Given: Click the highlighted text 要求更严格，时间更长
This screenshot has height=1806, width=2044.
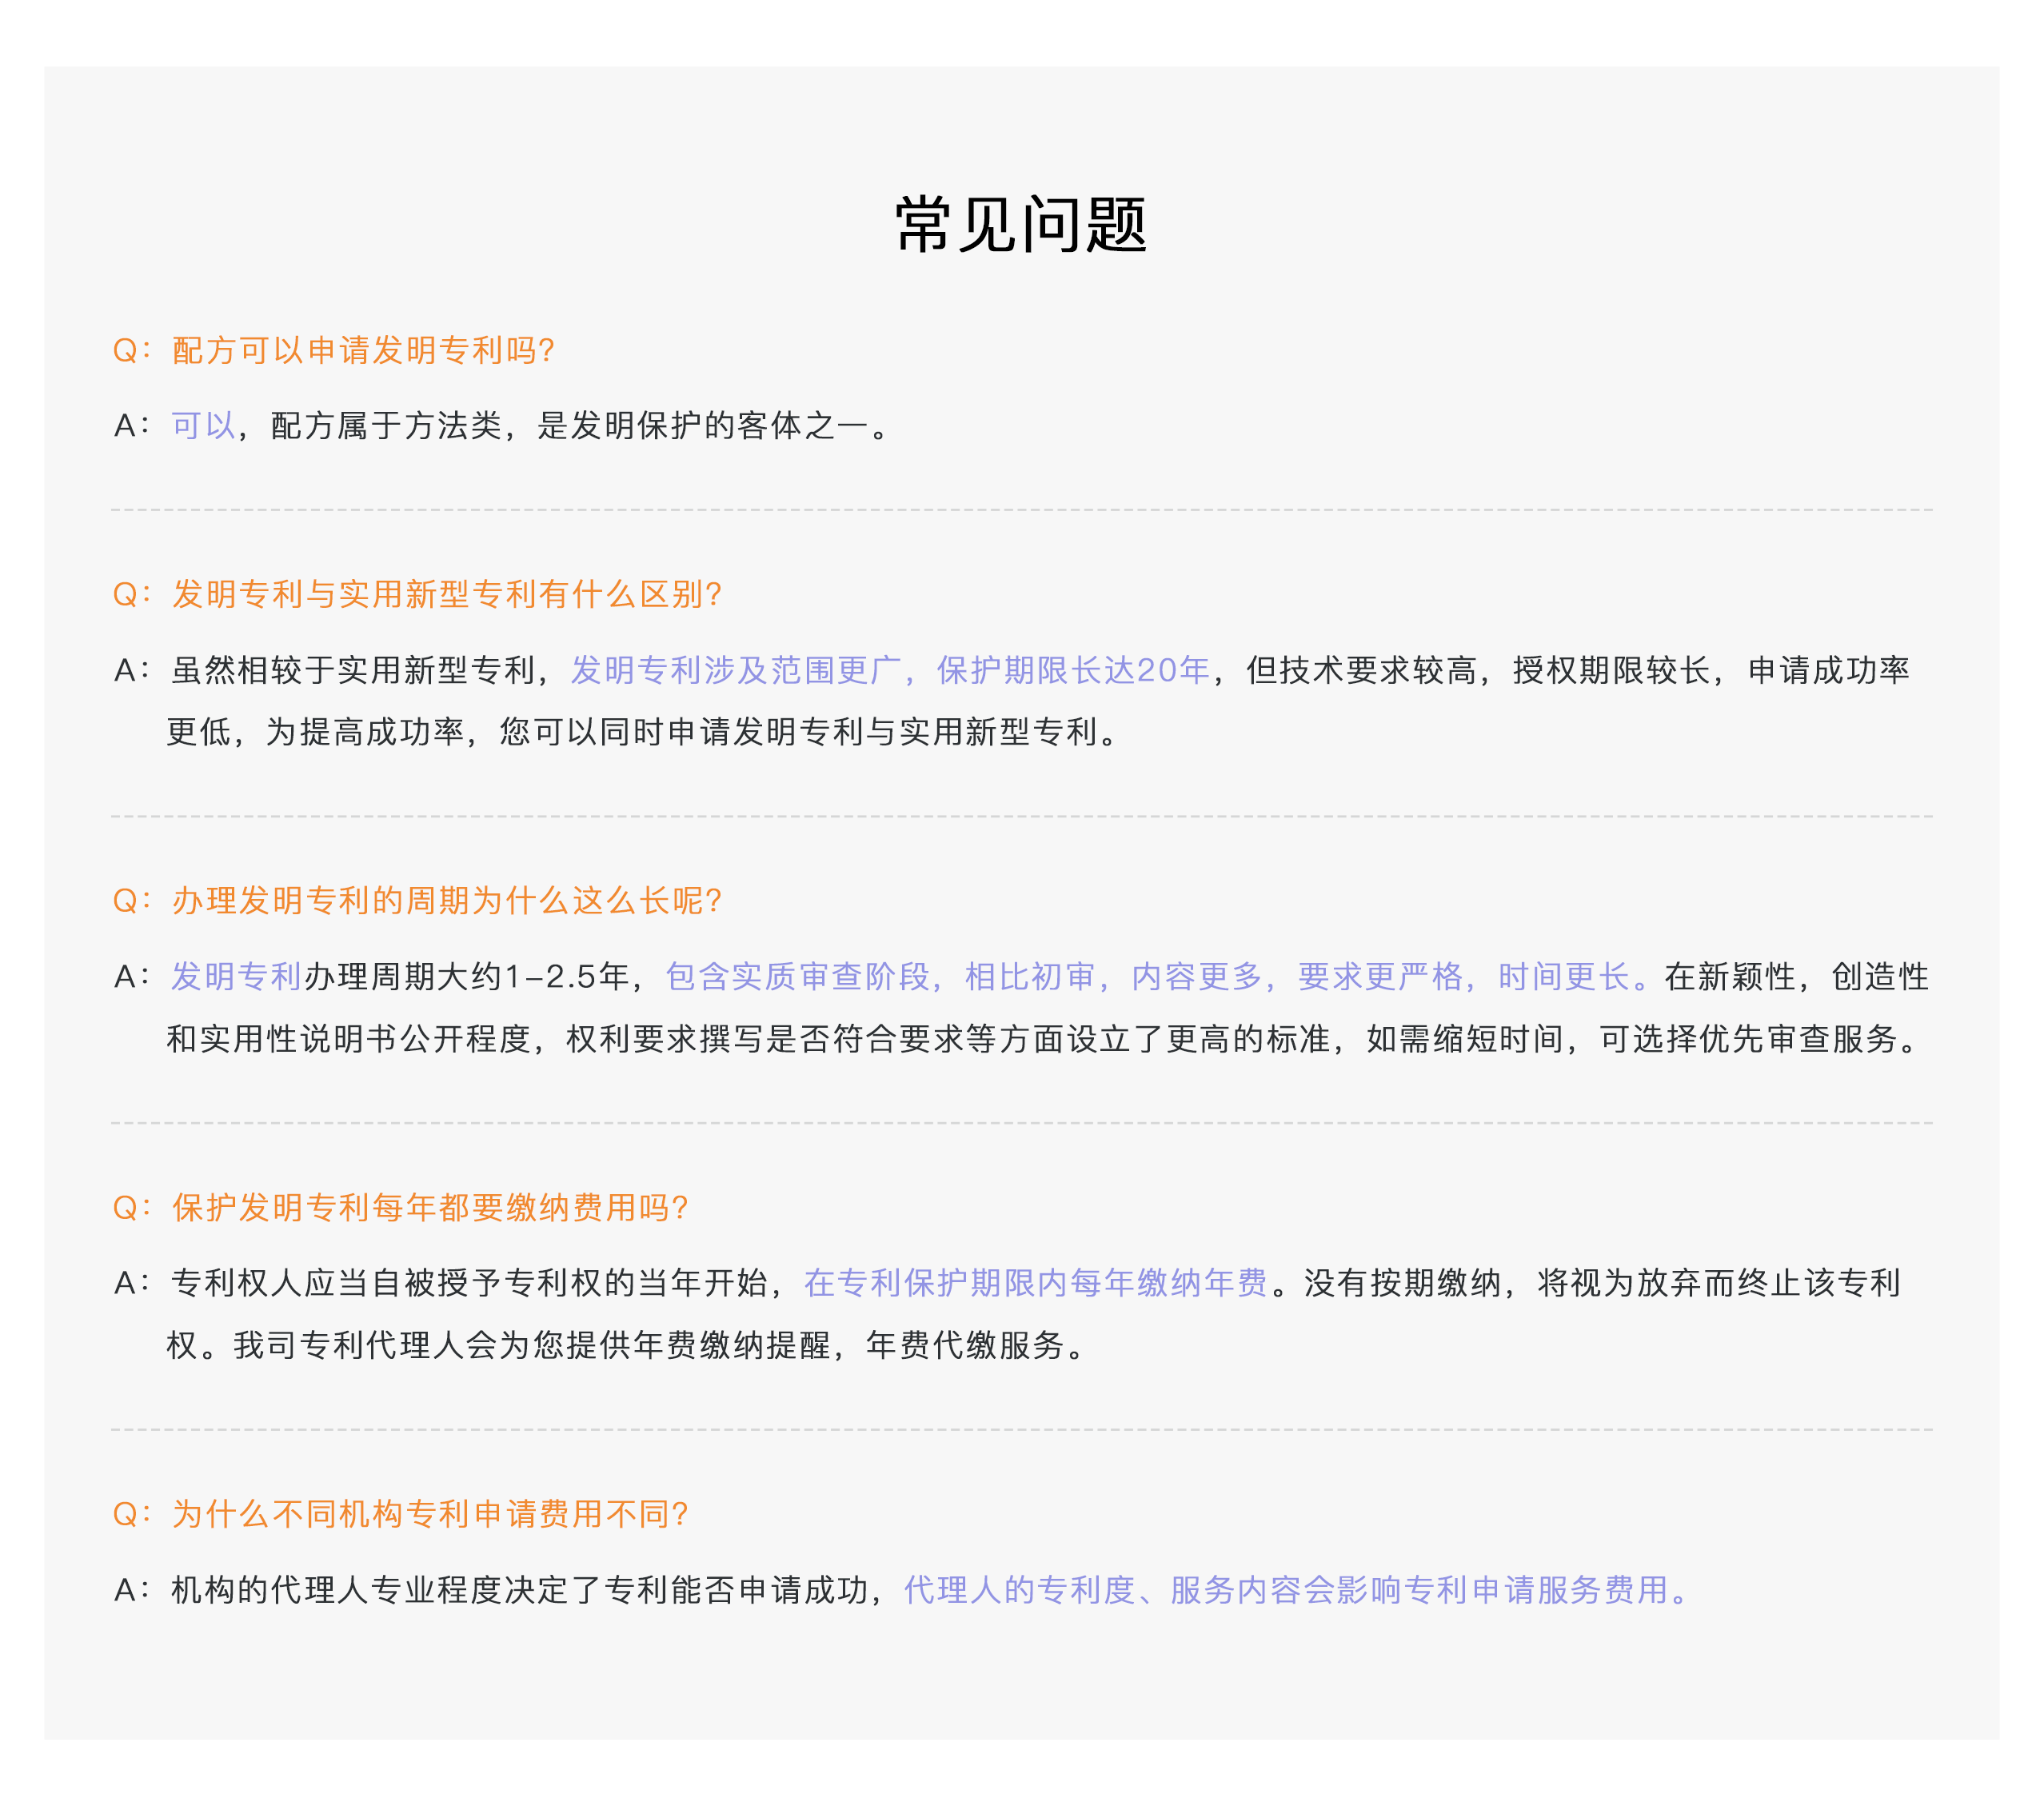Looking at the screenshot, I should [1464, 977].
